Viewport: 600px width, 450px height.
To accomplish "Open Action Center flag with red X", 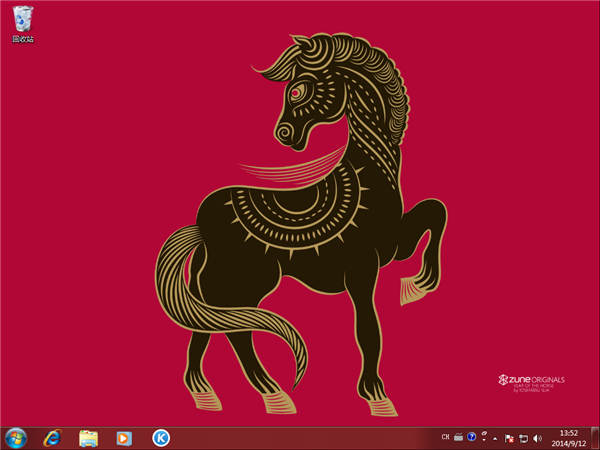I will coord(509,438).
